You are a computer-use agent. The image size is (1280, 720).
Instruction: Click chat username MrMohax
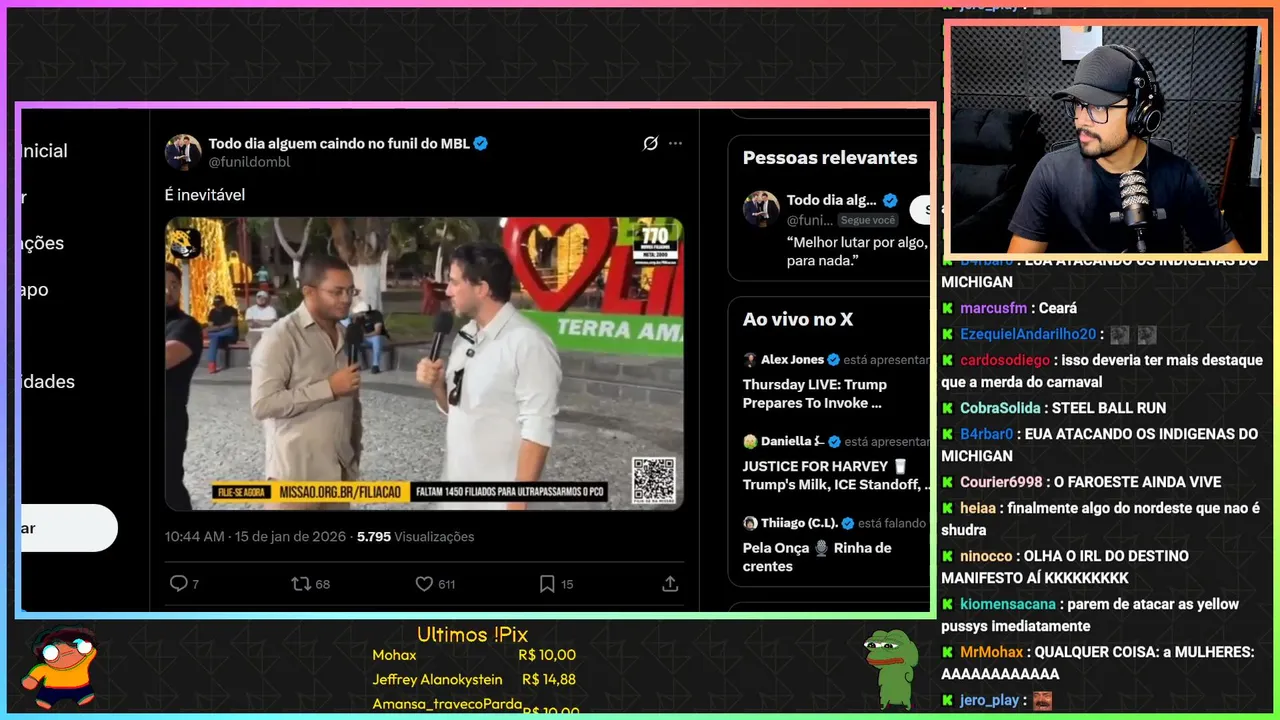[991, 652]
